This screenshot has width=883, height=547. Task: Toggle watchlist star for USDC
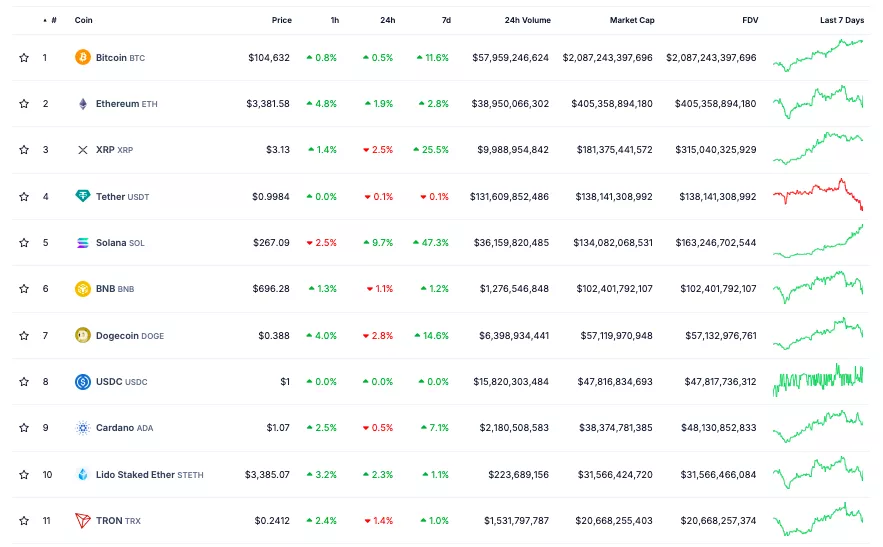point(24,382)
